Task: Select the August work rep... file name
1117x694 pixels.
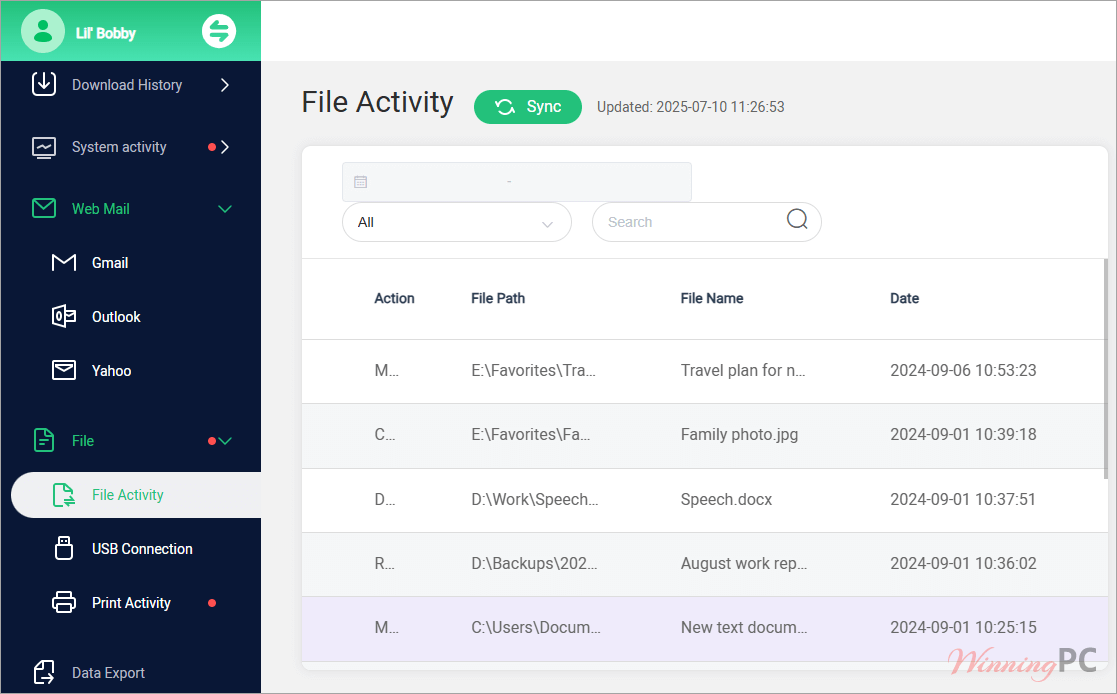Action: pos(744,564)
